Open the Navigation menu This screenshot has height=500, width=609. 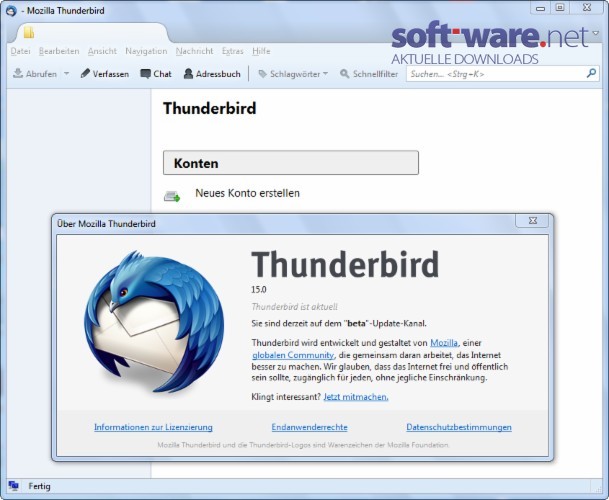coord(146,51)
